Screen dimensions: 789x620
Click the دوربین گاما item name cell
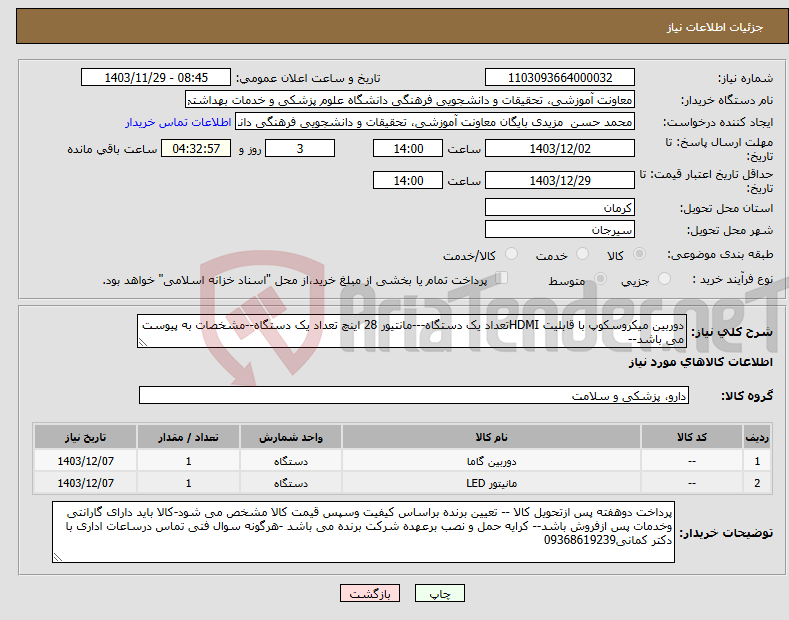(x=491, y=461)
